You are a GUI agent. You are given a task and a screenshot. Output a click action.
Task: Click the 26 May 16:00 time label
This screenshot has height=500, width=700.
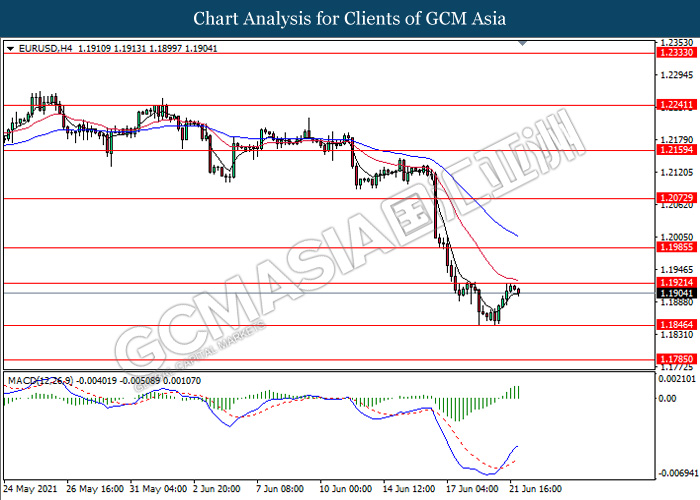(x=95, y=489)
